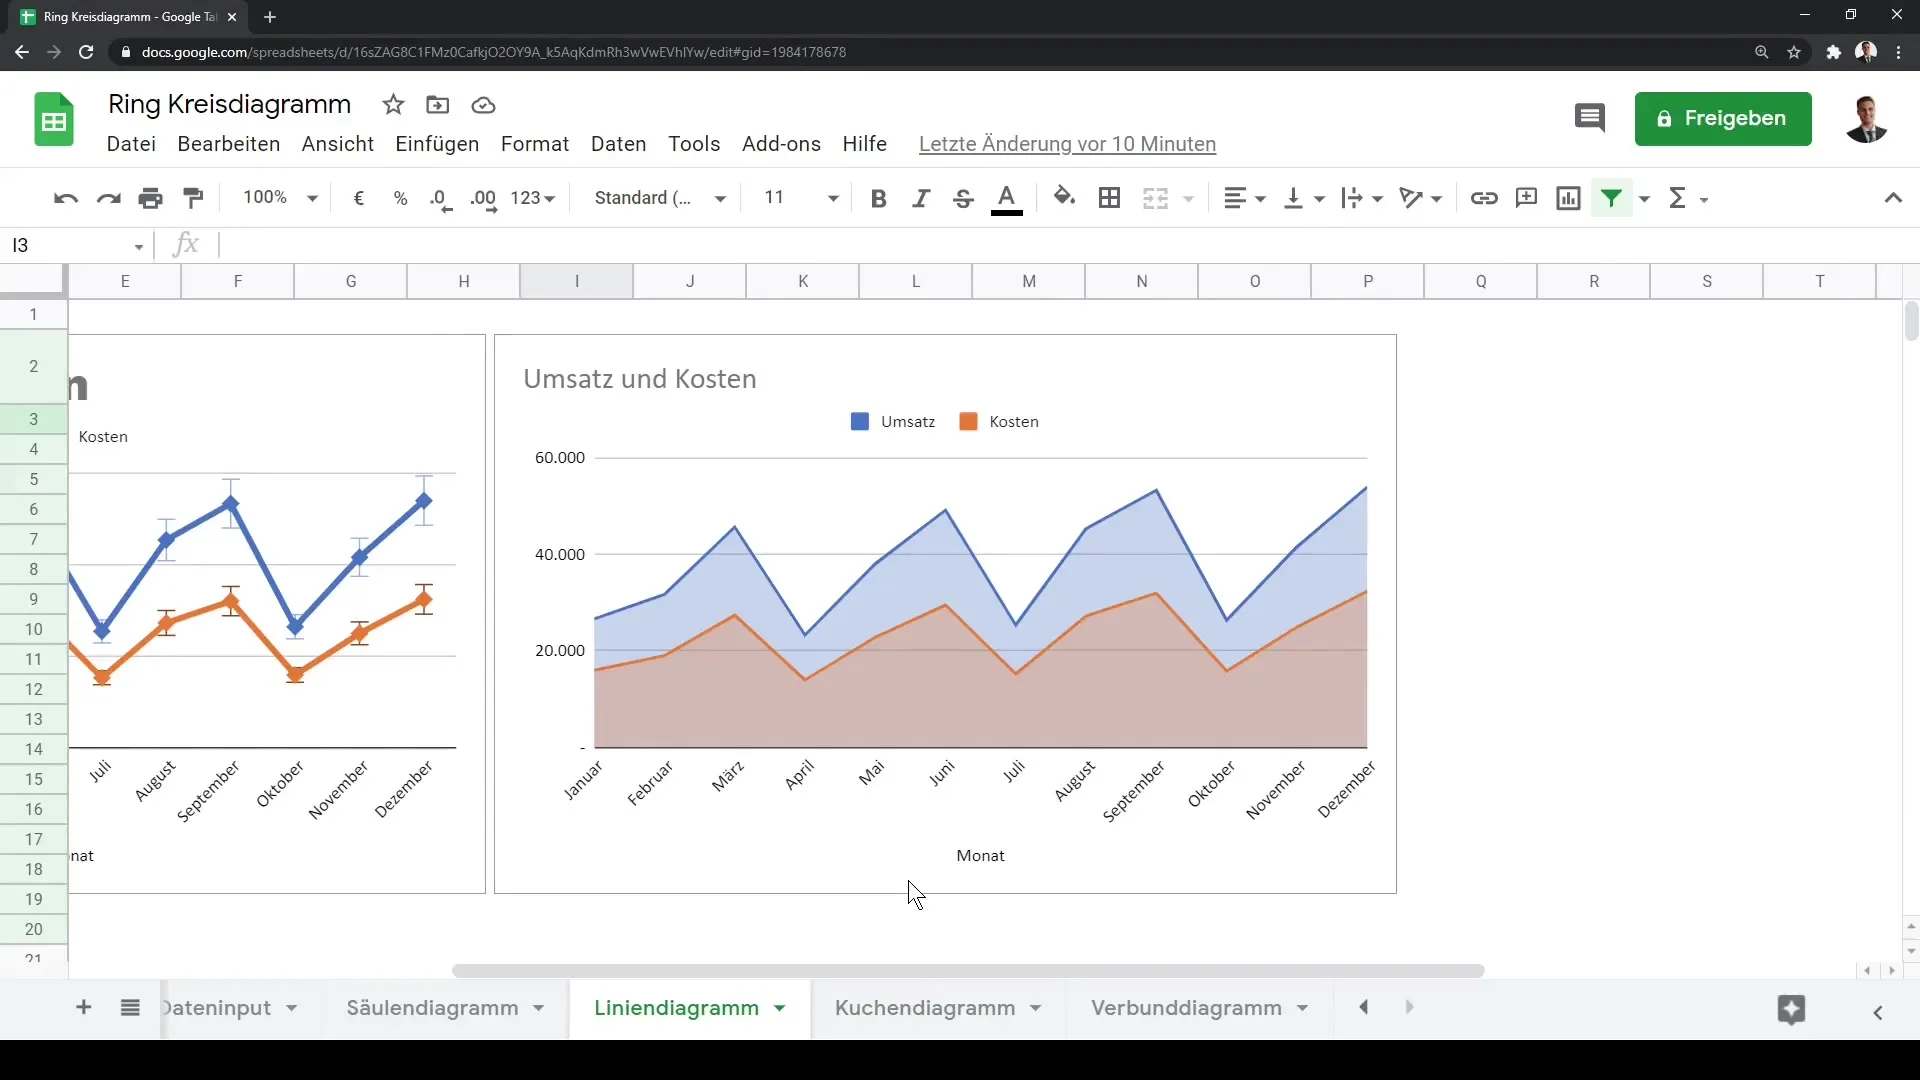This screenshot has width=1920, height=1080.
Task: Open the text color picker
Action: coord(1007,199)
